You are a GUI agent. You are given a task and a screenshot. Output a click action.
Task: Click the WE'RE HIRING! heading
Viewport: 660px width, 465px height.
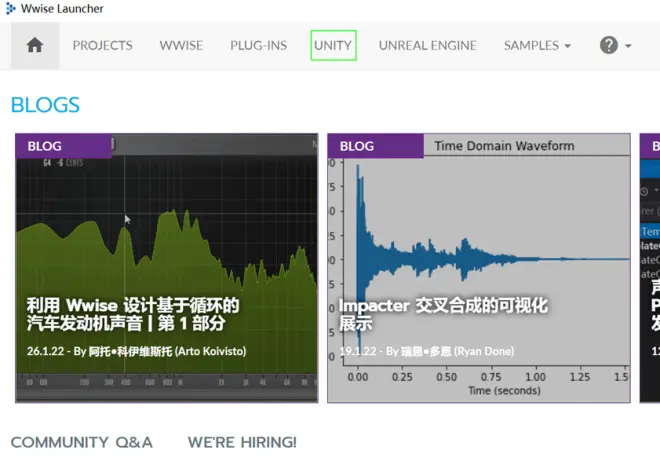pos(242,442)
